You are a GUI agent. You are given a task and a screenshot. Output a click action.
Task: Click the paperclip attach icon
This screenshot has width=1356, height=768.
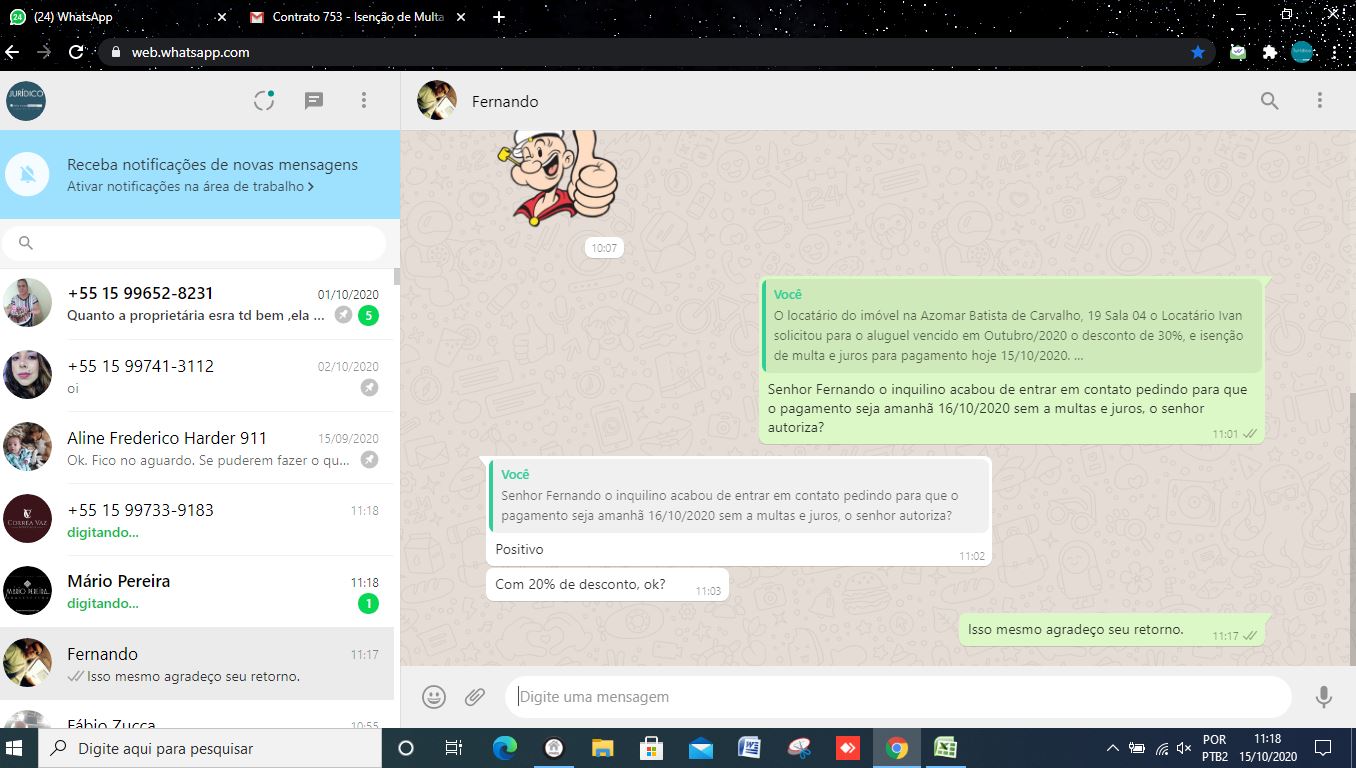click(475, 697)
